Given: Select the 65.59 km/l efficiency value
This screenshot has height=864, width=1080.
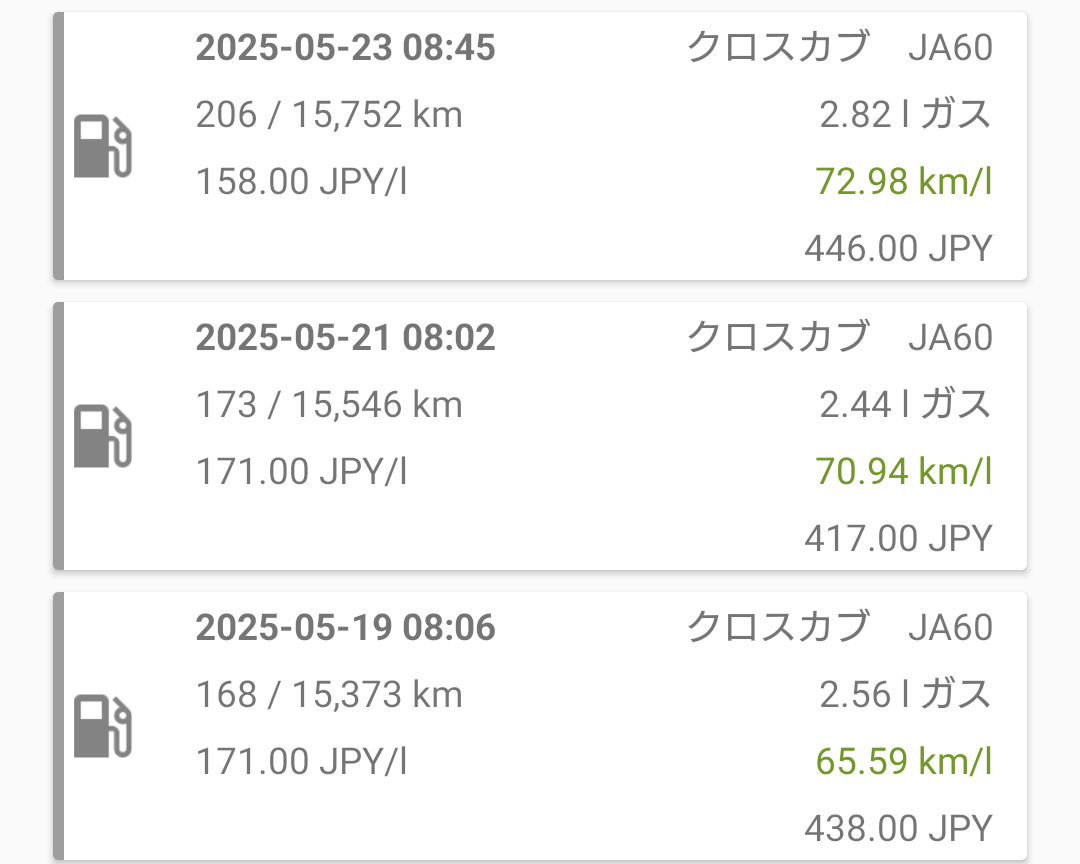Looking at the screenshot, I should pos(903,762).
